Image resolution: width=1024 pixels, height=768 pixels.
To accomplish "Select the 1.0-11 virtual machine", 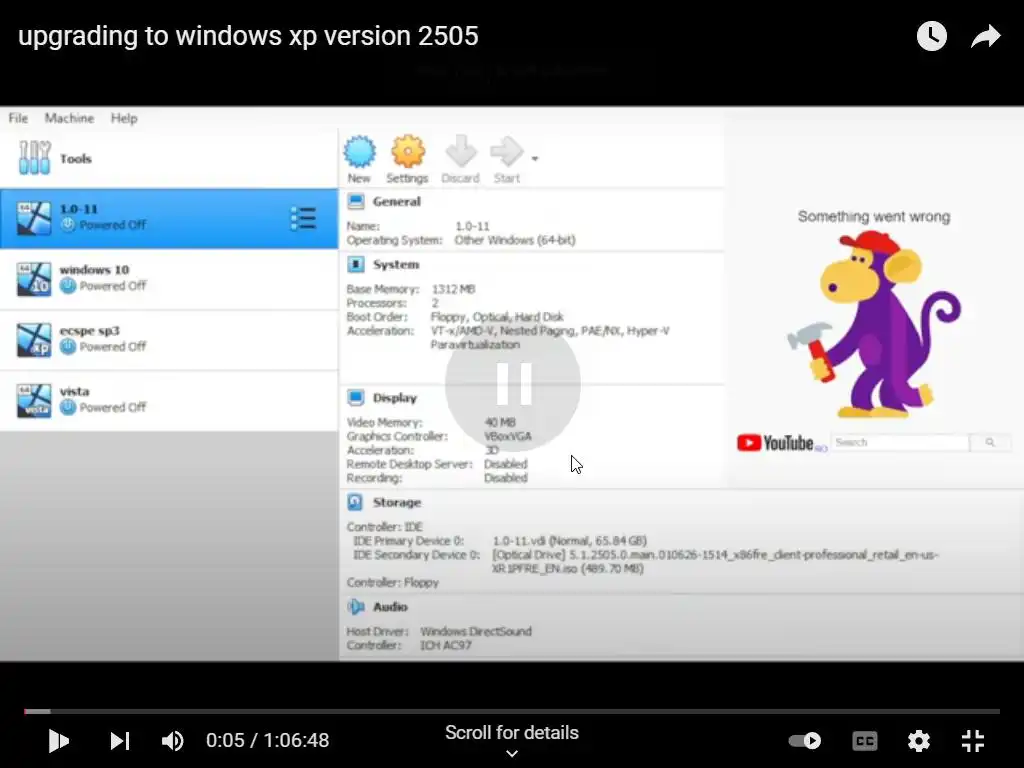I will [x=168, y=218].
